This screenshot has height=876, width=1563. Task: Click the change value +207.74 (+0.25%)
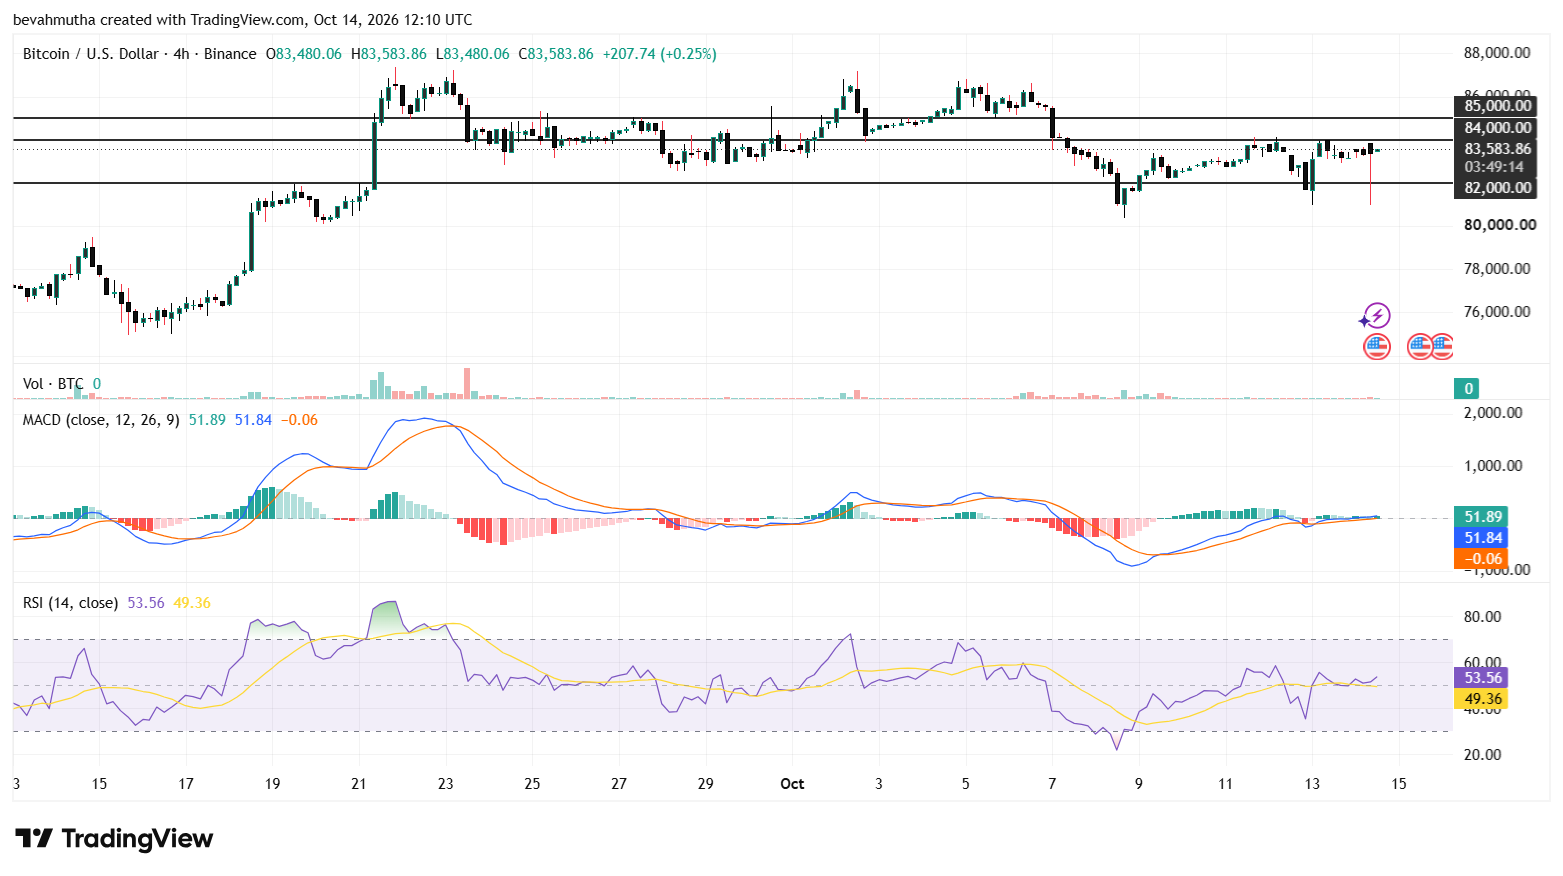[x=659, y=54]
